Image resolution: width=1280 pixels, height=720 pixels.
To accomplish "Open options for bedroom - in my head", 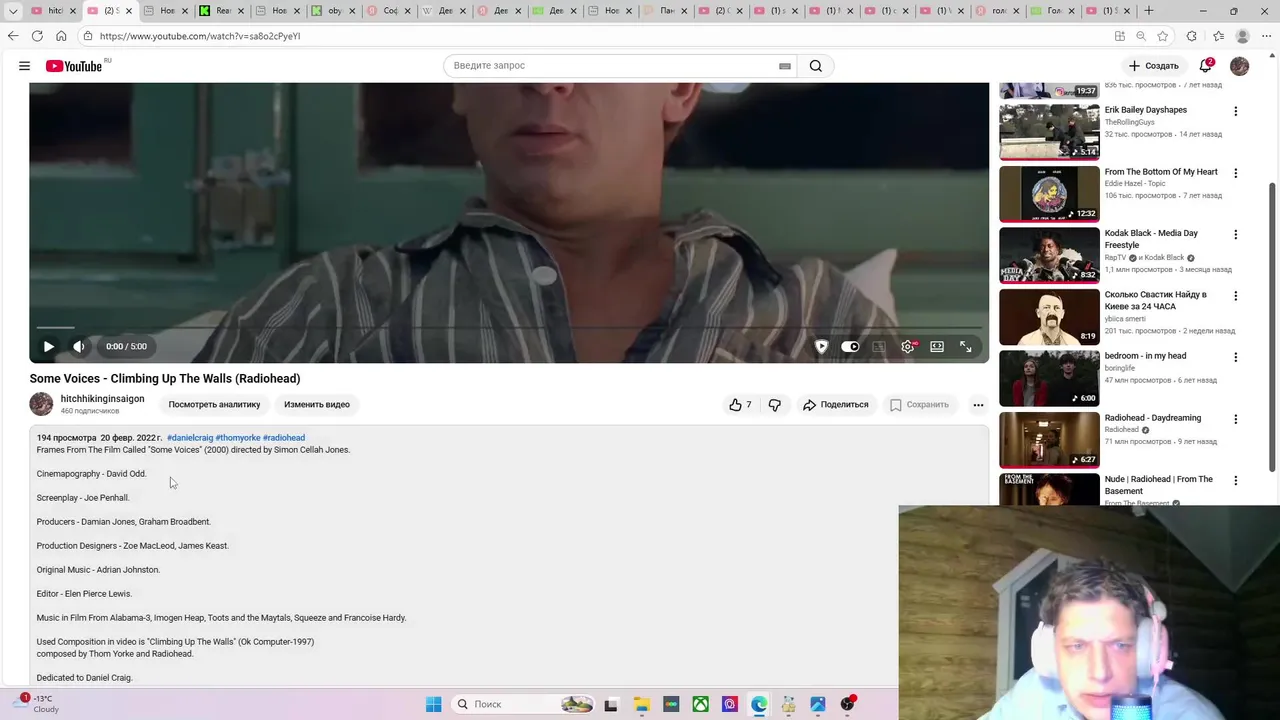I will click(1235, 357).
